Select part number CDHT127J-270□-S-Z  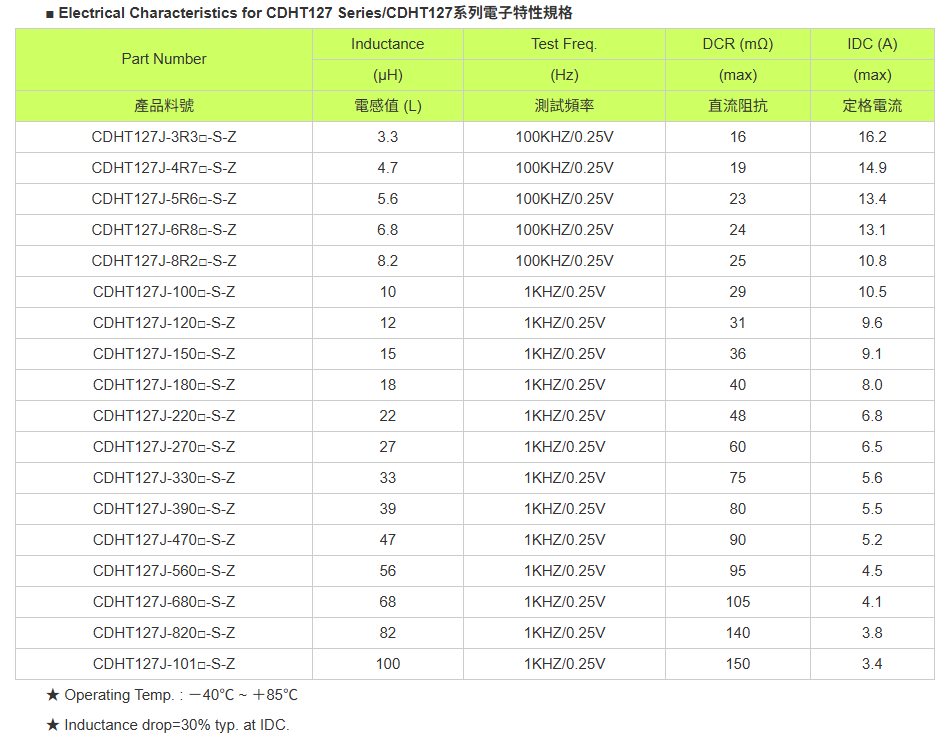(x=164, y=446)
